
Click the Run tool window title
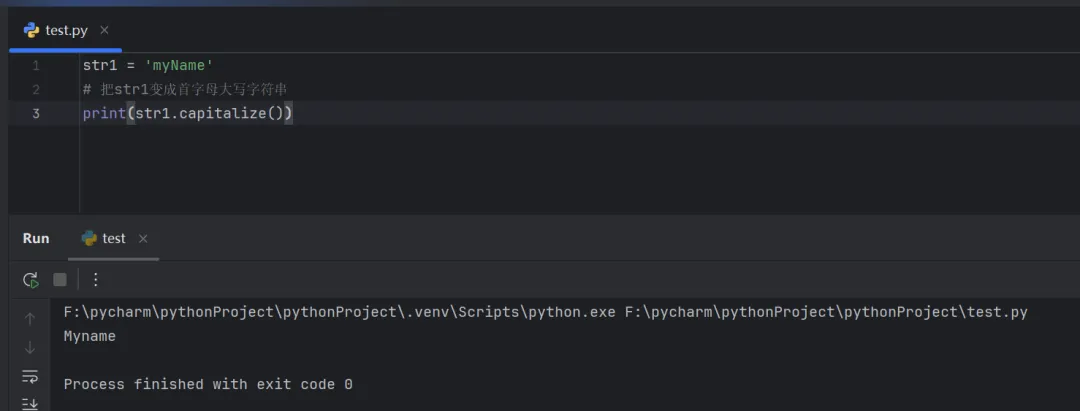[x=36, y=238]
